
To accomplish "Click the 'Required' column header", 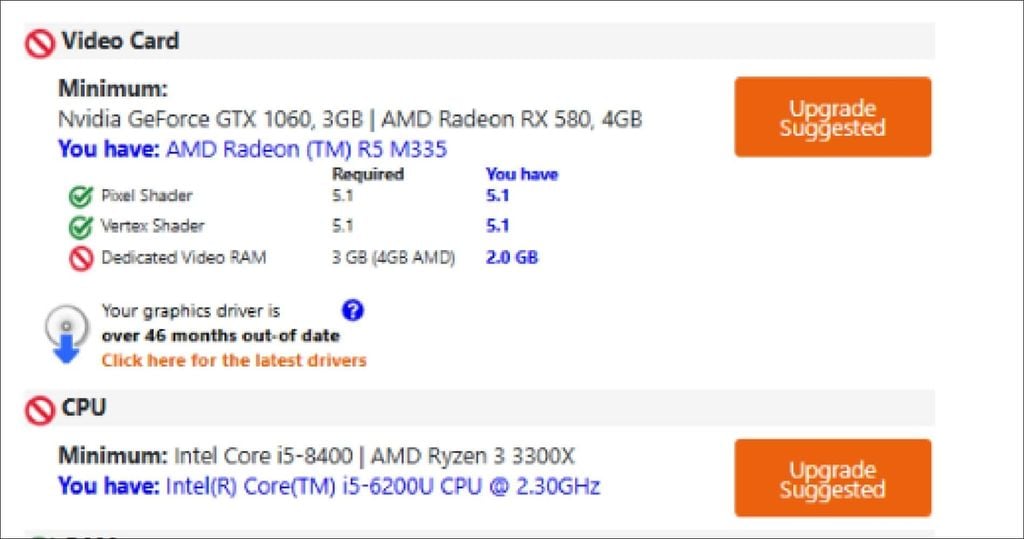I will click(367, 174).
